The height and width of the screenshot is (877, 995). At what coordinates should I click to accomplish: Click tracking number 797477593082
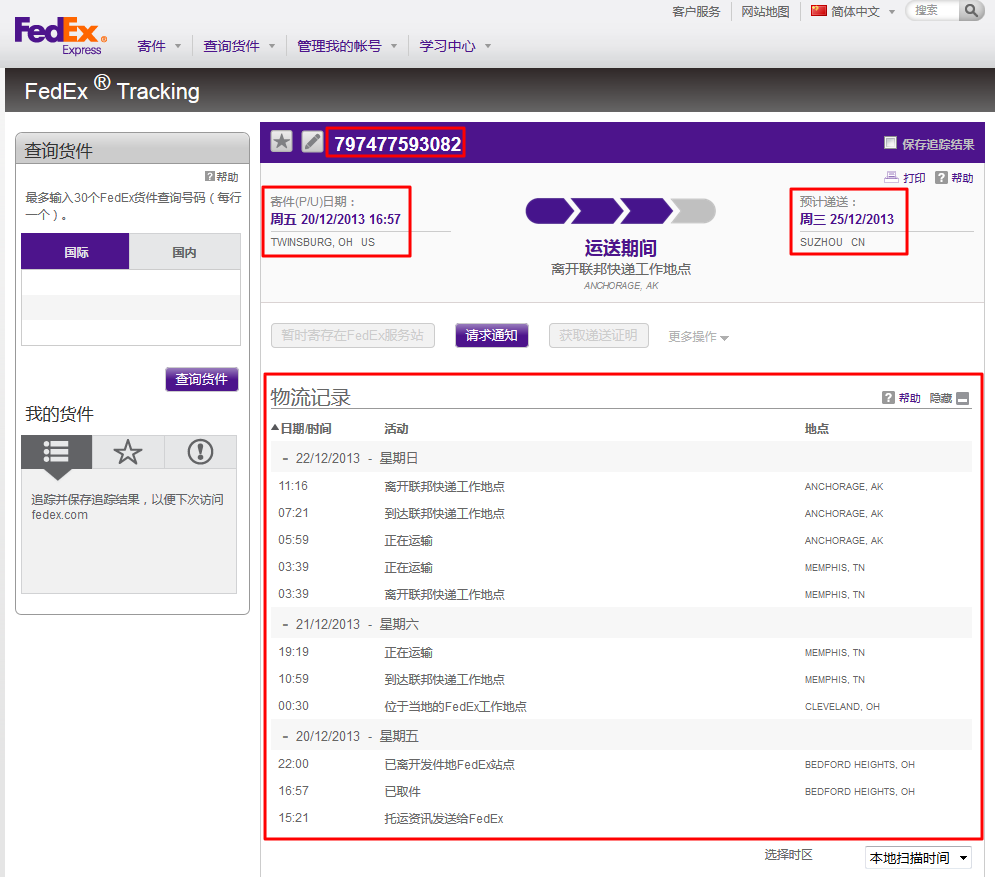(x=398, y=143)
